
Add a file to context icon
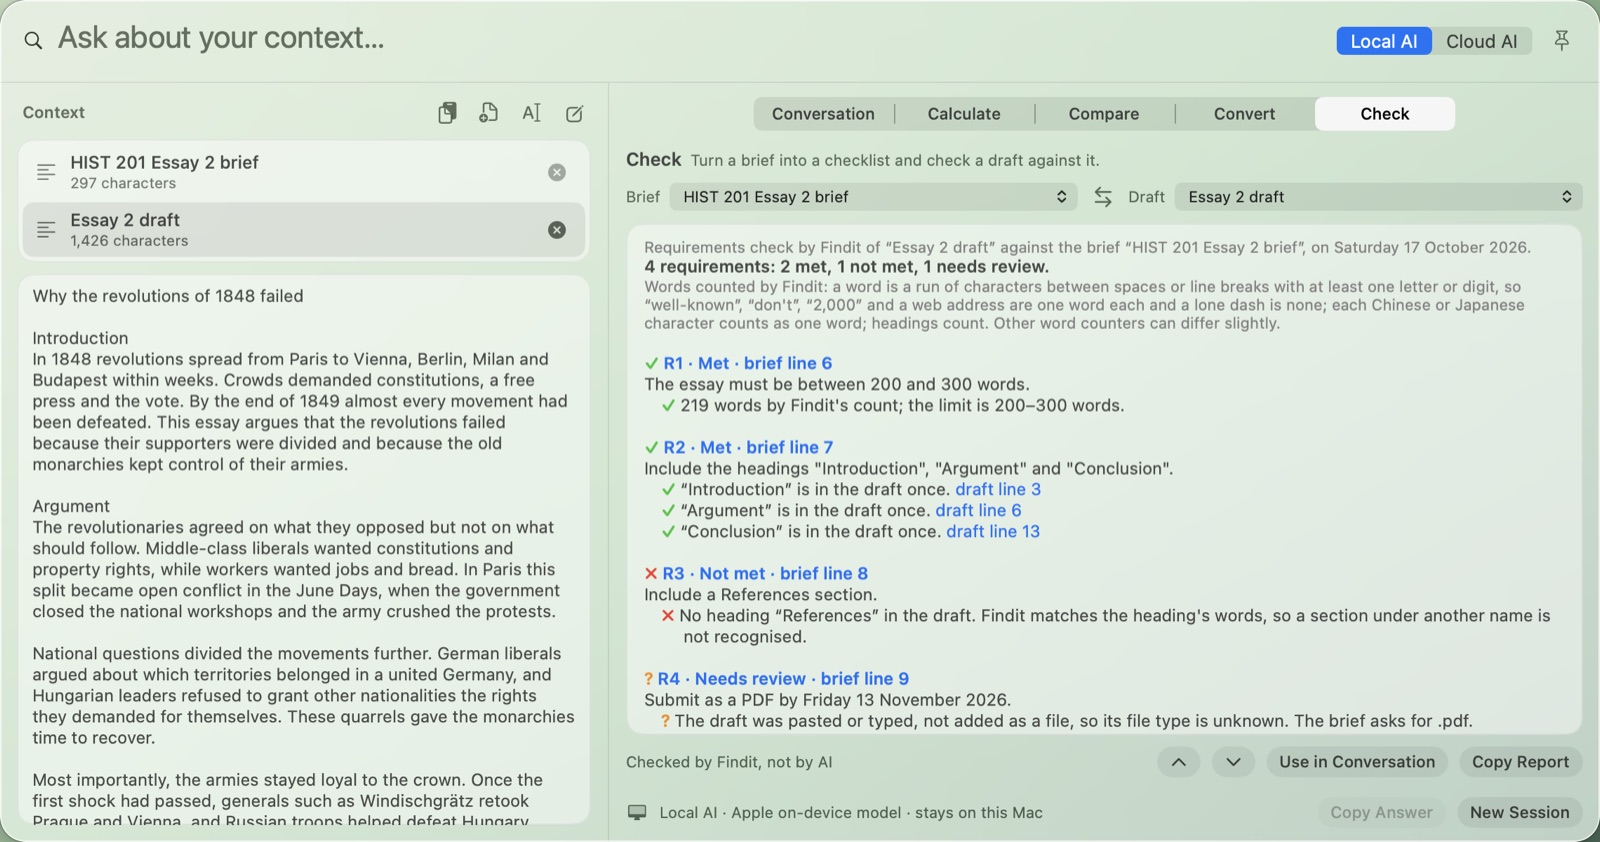[x=489, y=113]
